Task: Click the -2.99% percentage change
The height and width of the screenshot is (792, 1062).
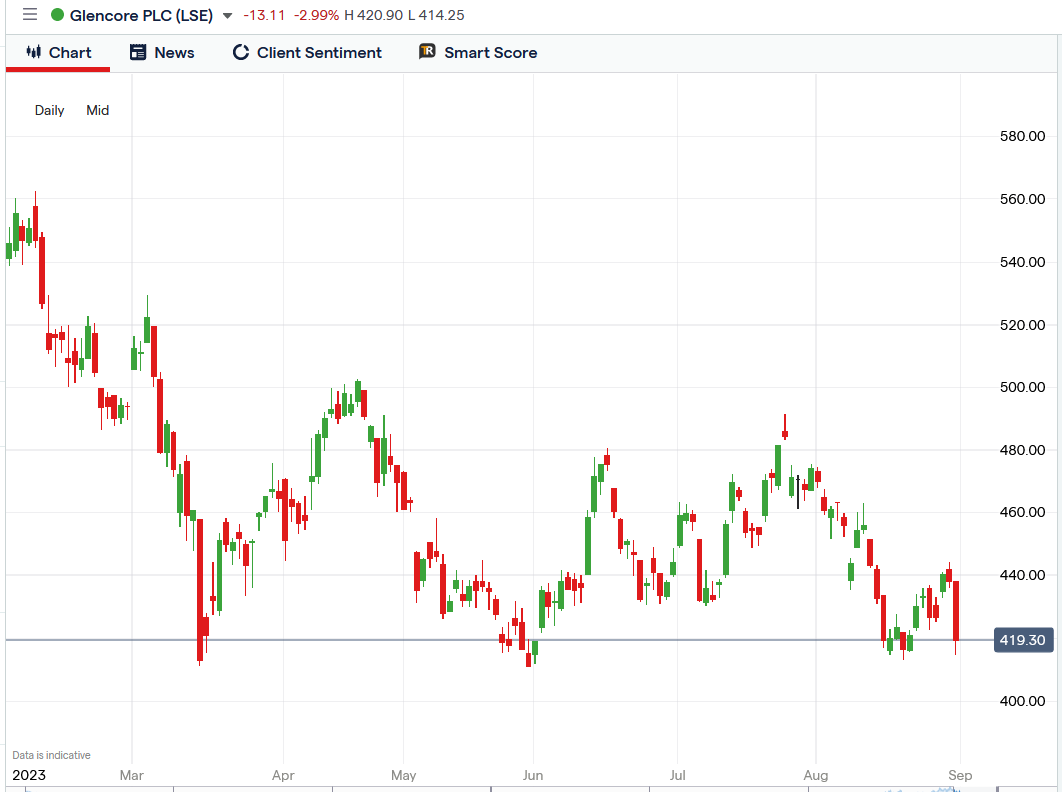Action: [x=316, y=15]
